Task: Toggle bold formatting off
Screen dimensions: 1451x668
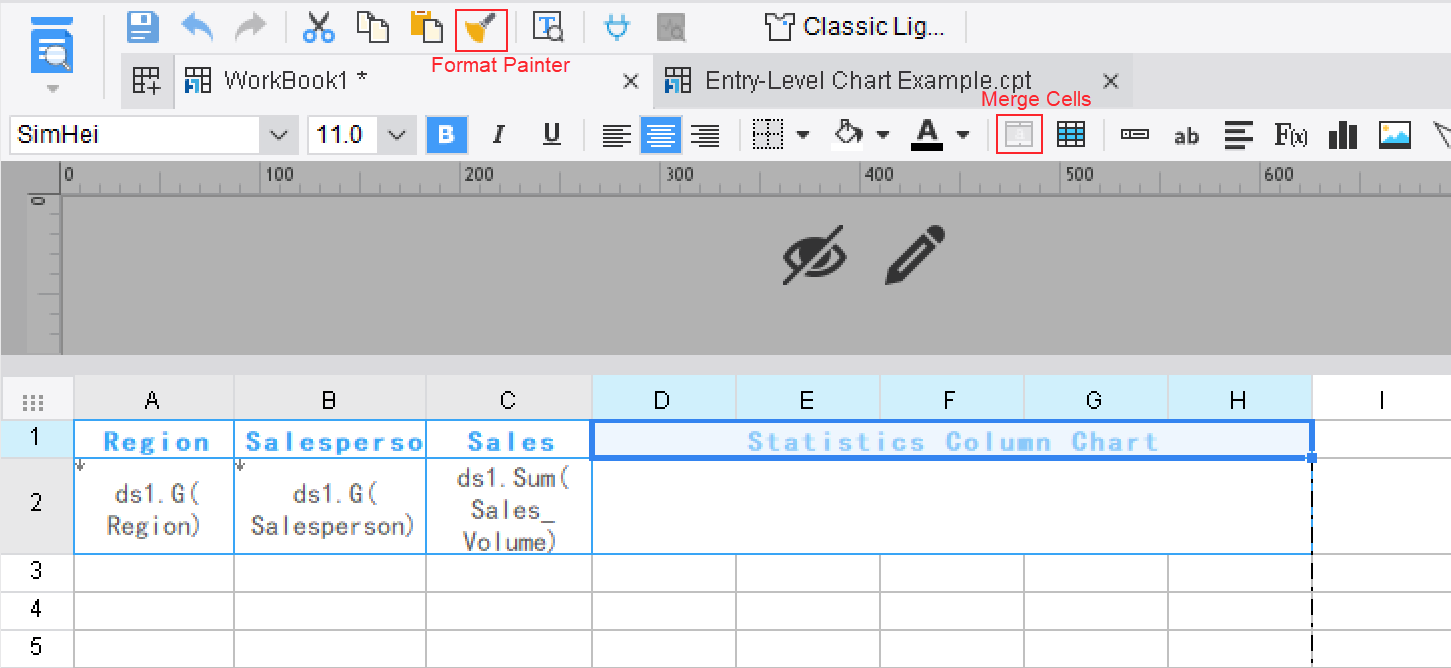Action: [444, 134]
